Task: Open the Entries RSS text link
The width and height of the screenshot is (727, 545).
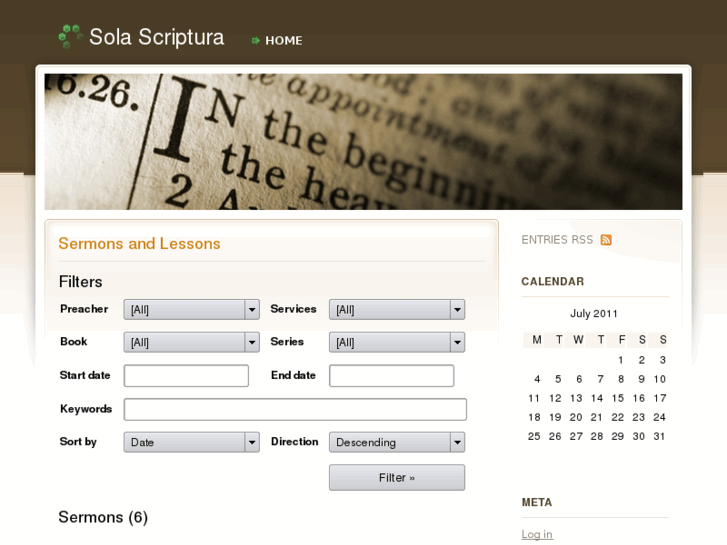Action: (557, 240)
